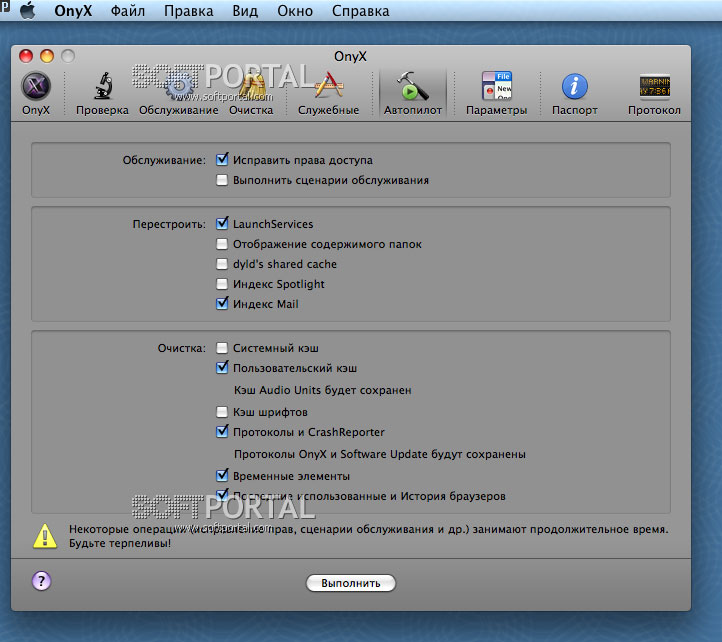Open the Служебные utilities icon
The height and width of the screenshot is (642, 722).
pos(328,93)
